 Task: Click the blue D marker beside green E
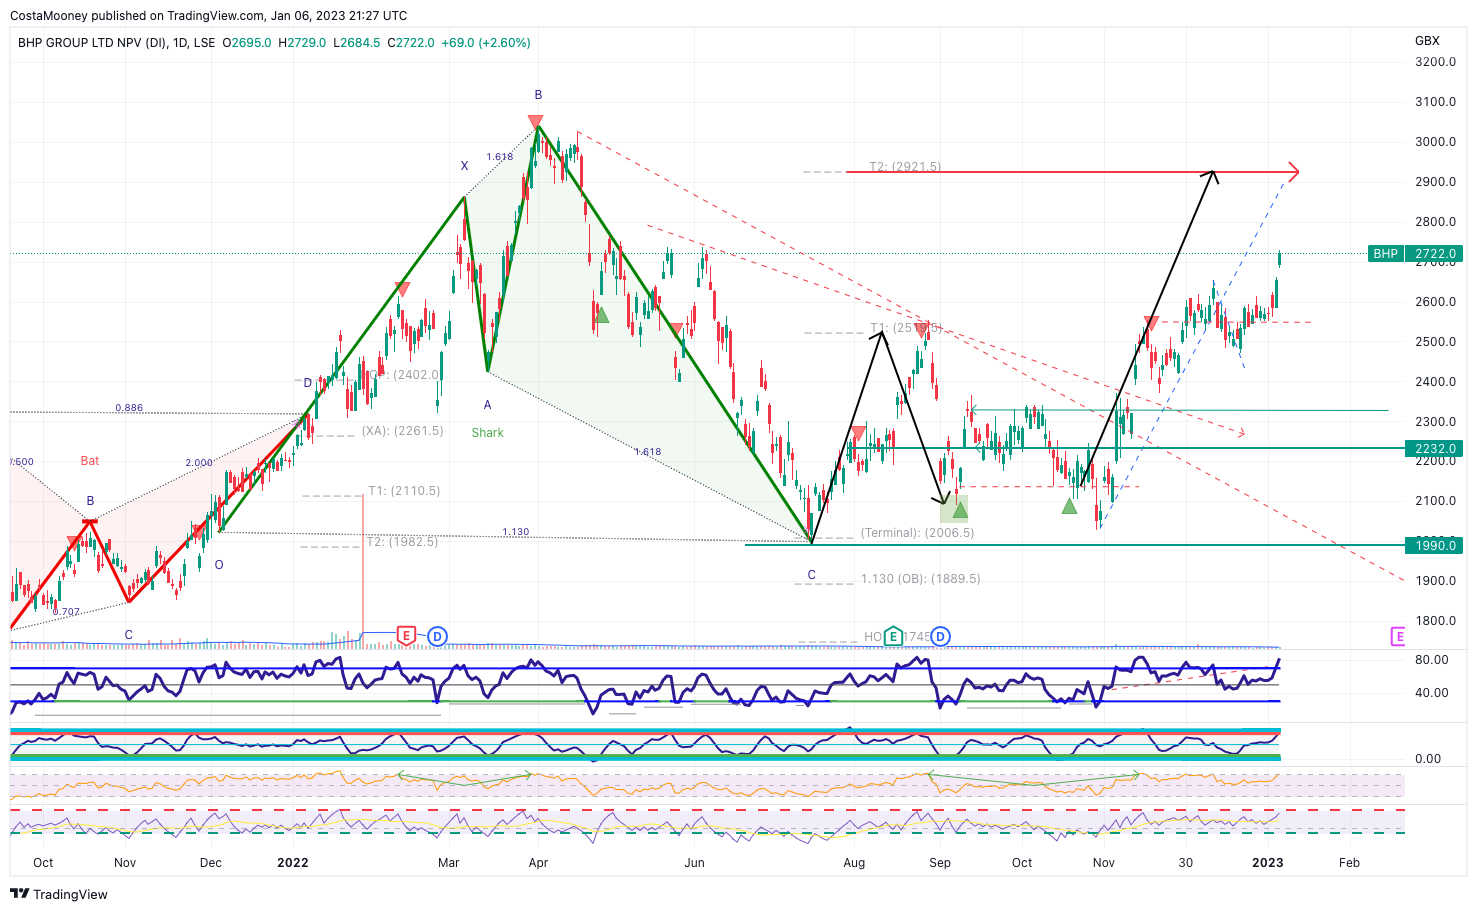pos(940,636)
